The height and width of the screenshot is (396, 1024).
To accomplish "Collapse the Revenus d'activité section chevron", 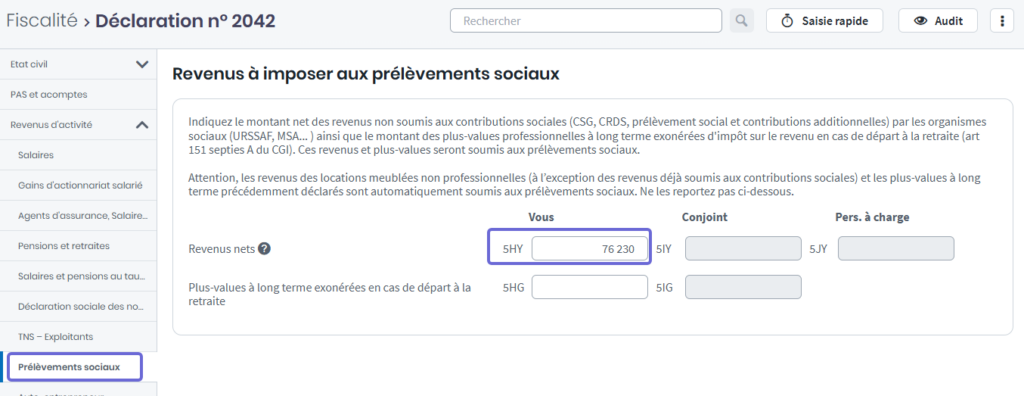I will [x=142, y=125].
